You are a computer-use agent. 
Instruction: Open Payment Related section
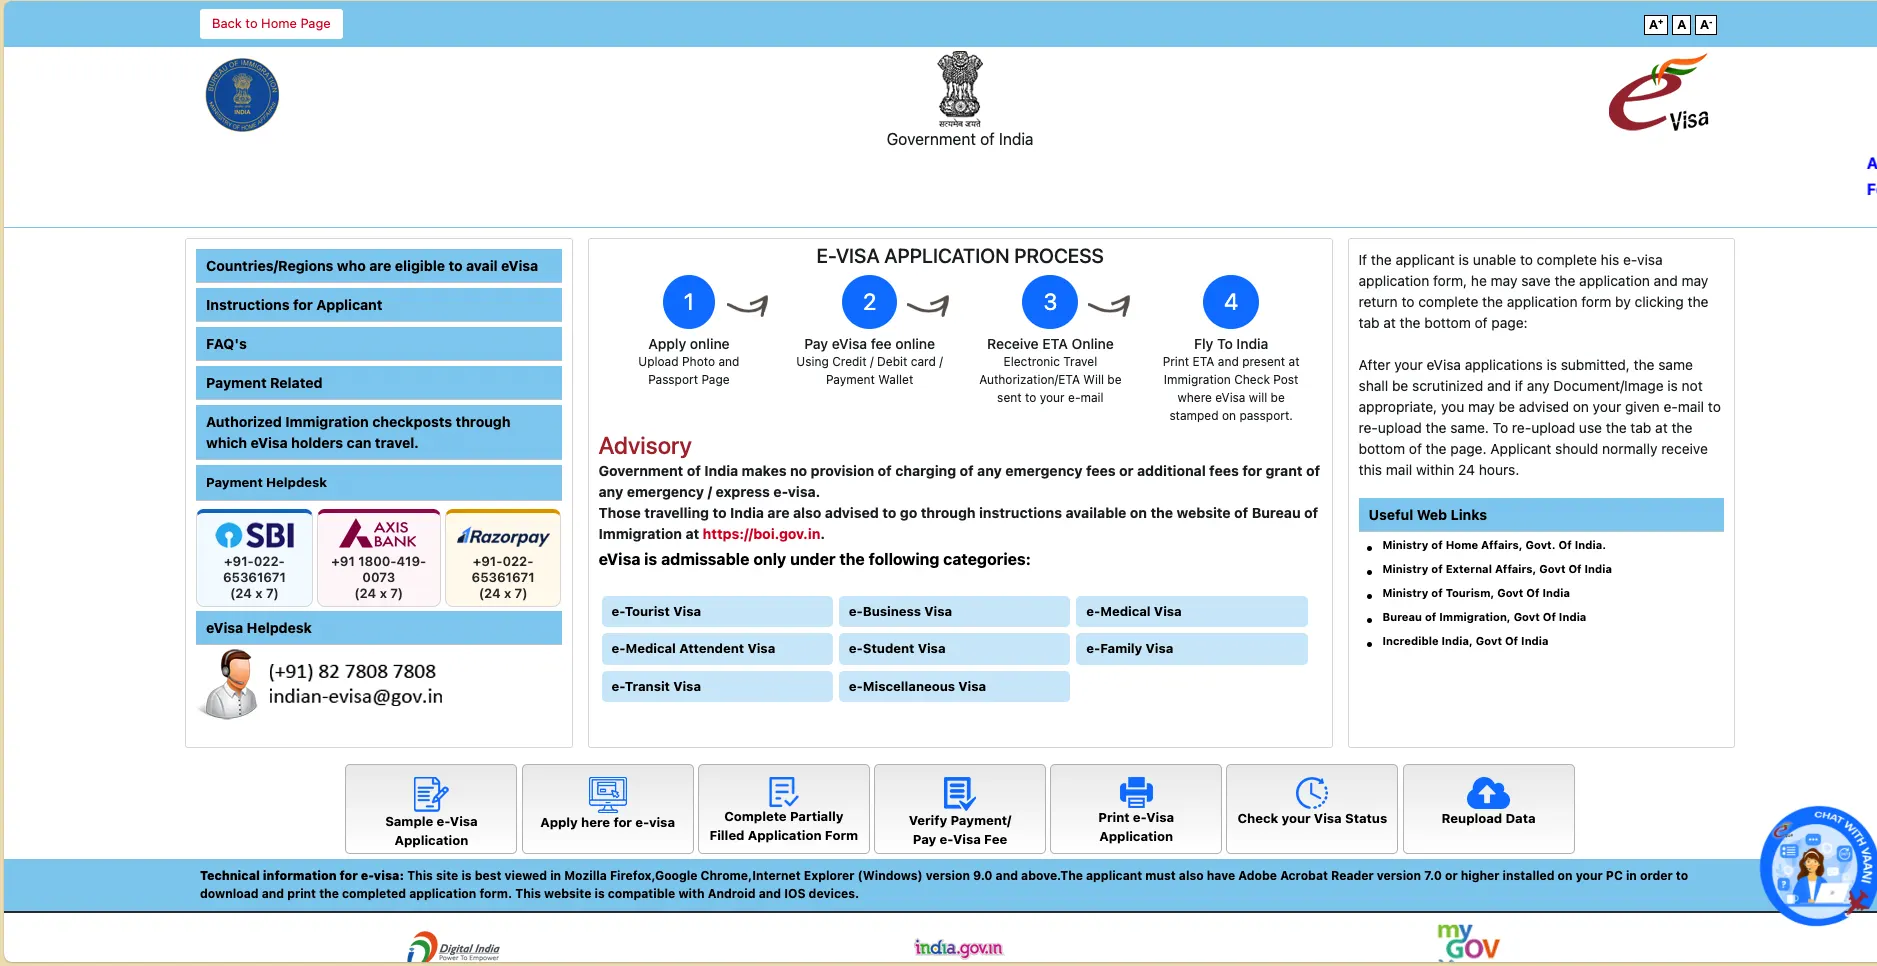(379, 383)
